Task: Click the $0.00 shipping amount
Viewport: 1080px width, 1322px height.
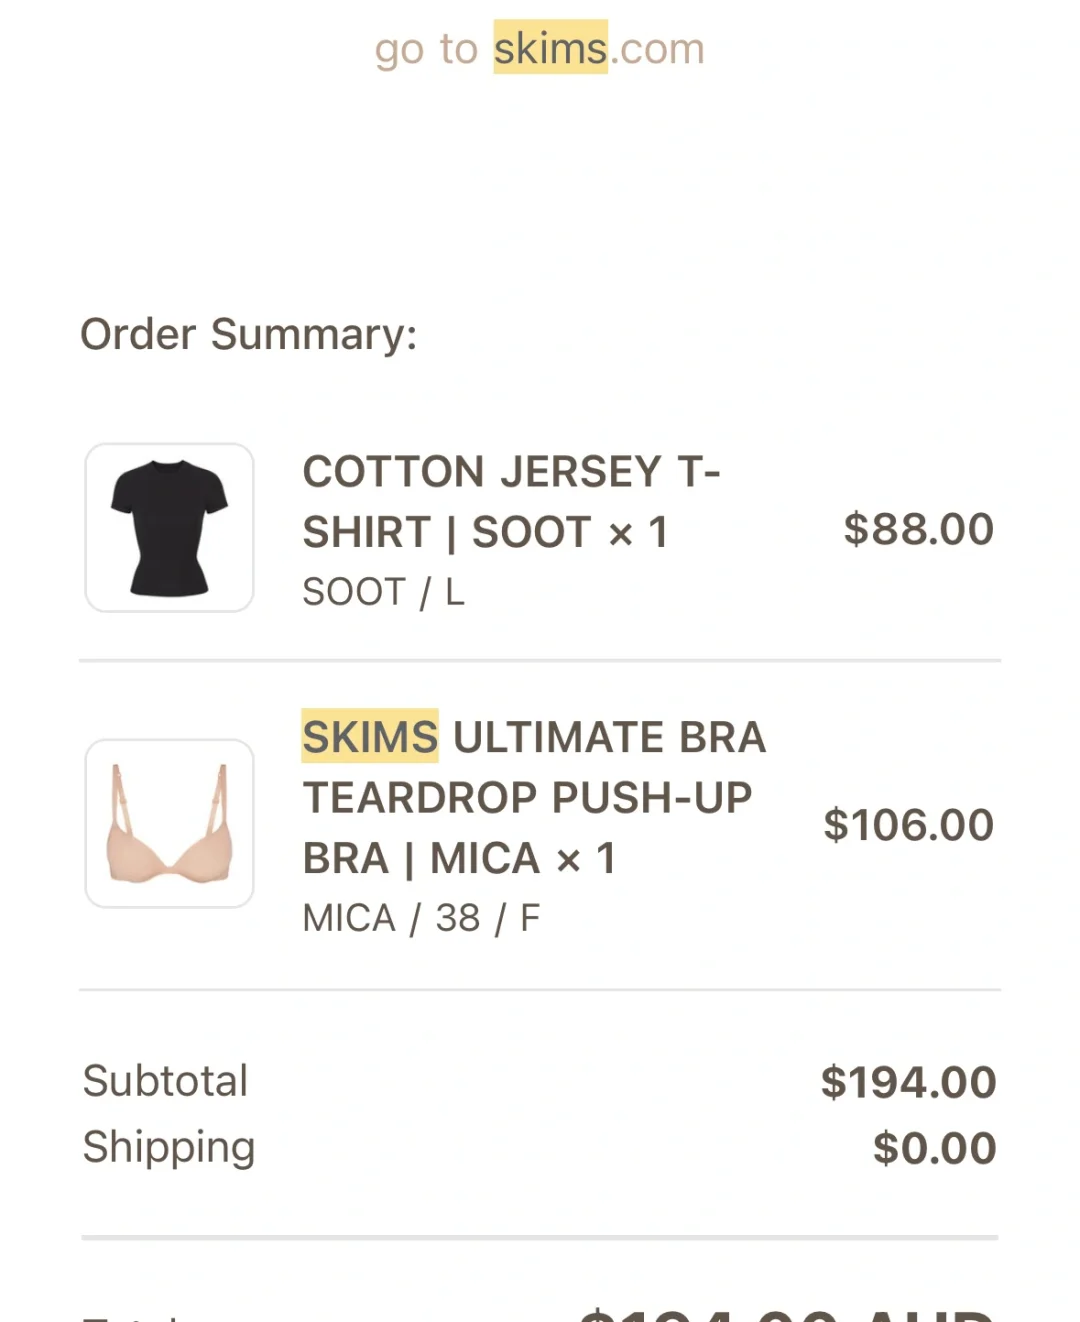Action: [x=934, y=1148]
